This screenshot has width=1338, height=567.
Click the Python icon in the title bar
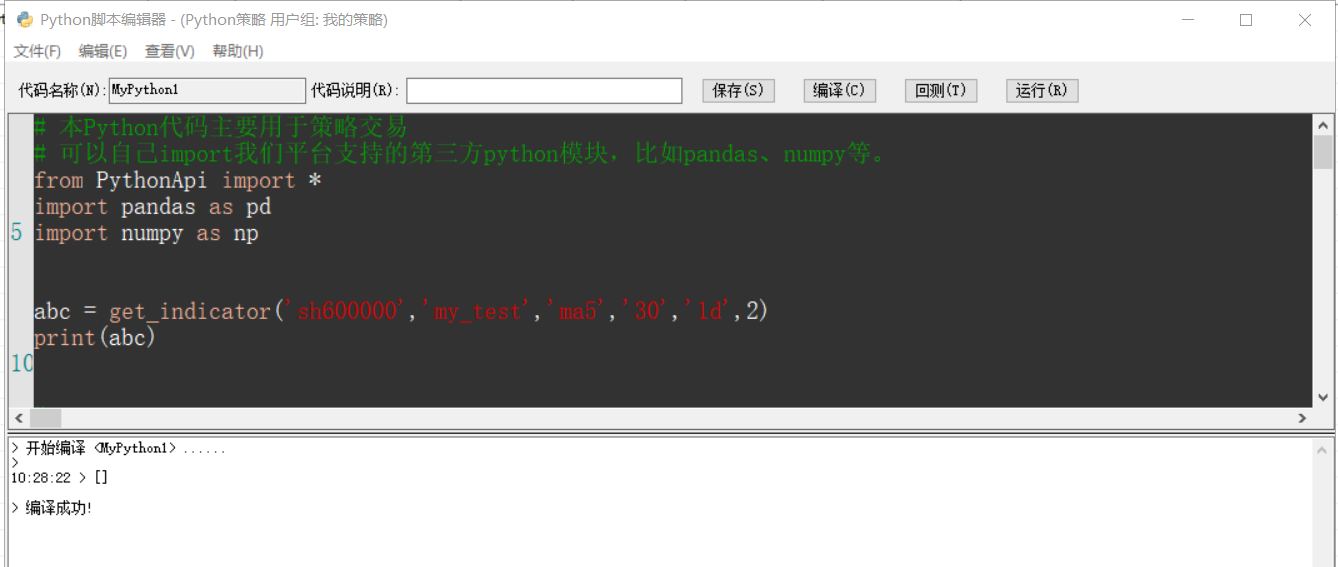pyautogui.click(x=25, y=20)
